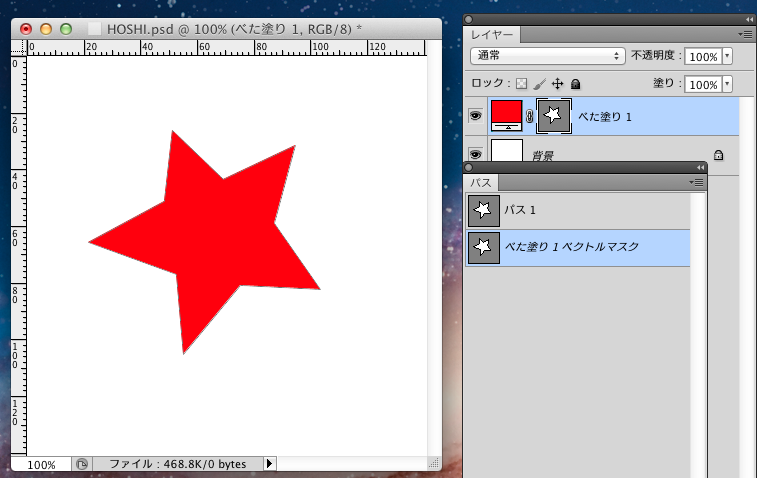757x478 pixels.
Task: Open the 不透明度 opacity arrow dropdown
Action: (727, 57)
